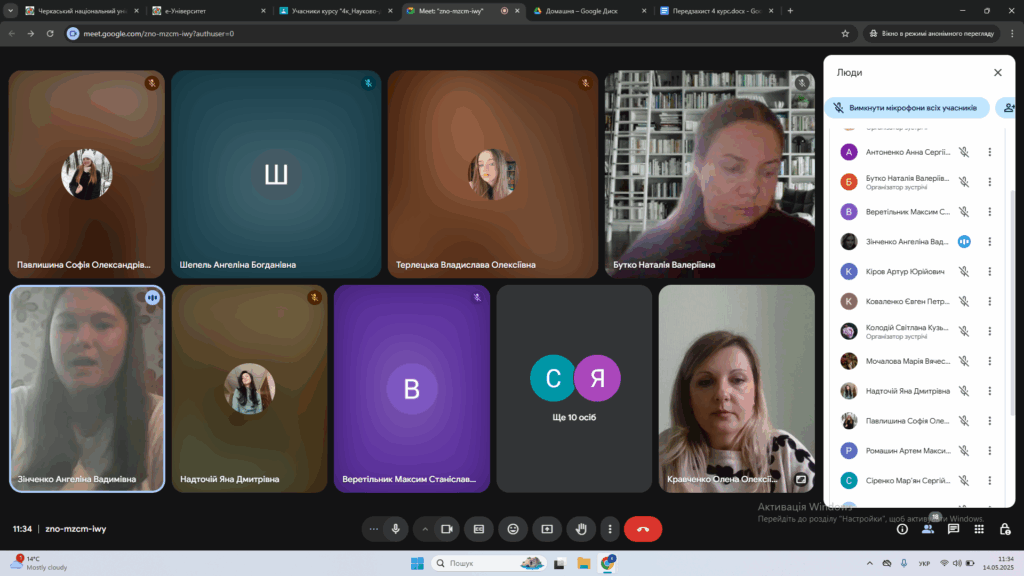This screenshot has height=576, width=1024.
Task: Click the share screen icon
Action: click(x=547, y=528)
